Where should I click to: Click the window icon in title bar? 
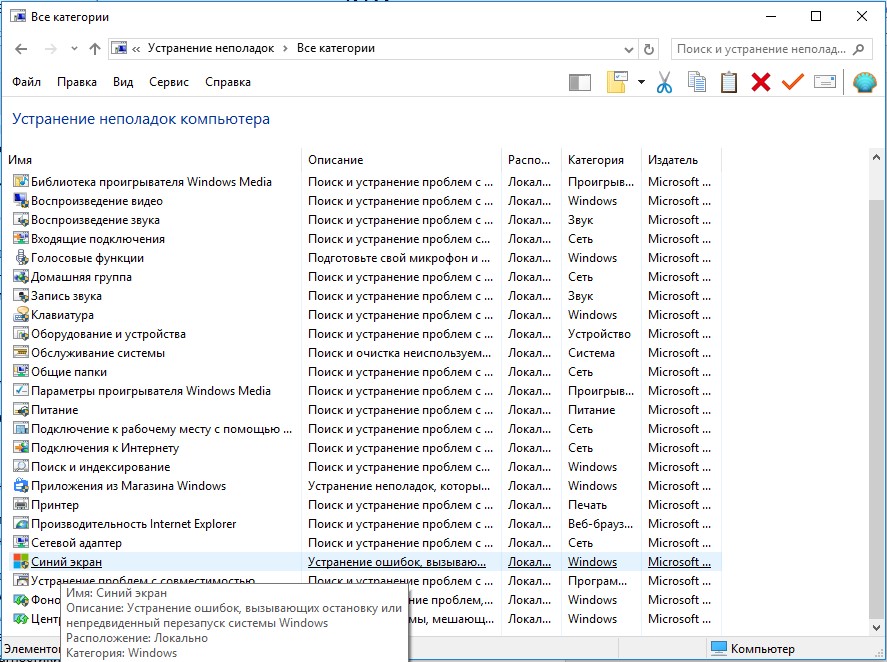pyautogui.click(x=18, y=16)
